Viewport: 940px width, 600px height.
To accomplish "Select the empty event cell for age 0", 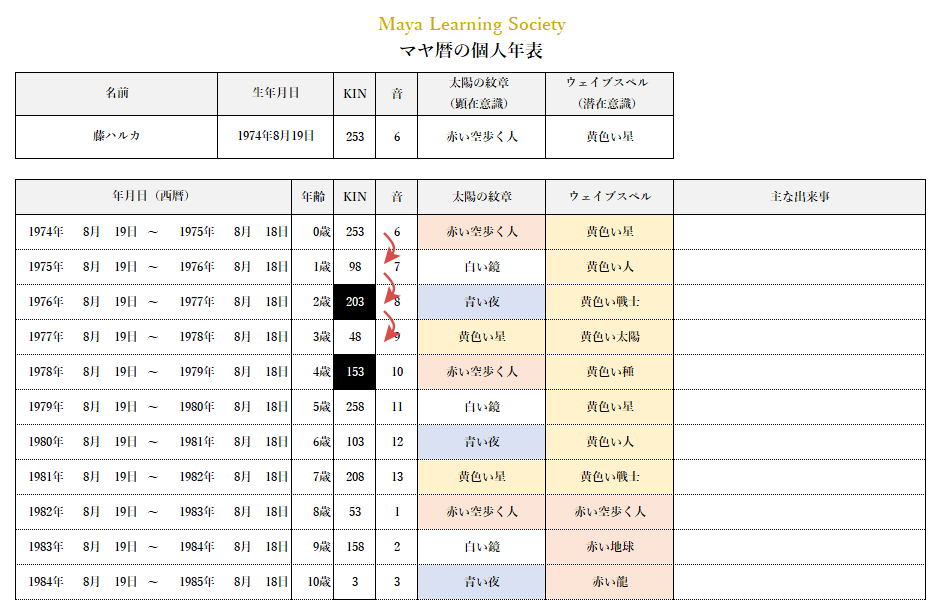I will point(799,231).
